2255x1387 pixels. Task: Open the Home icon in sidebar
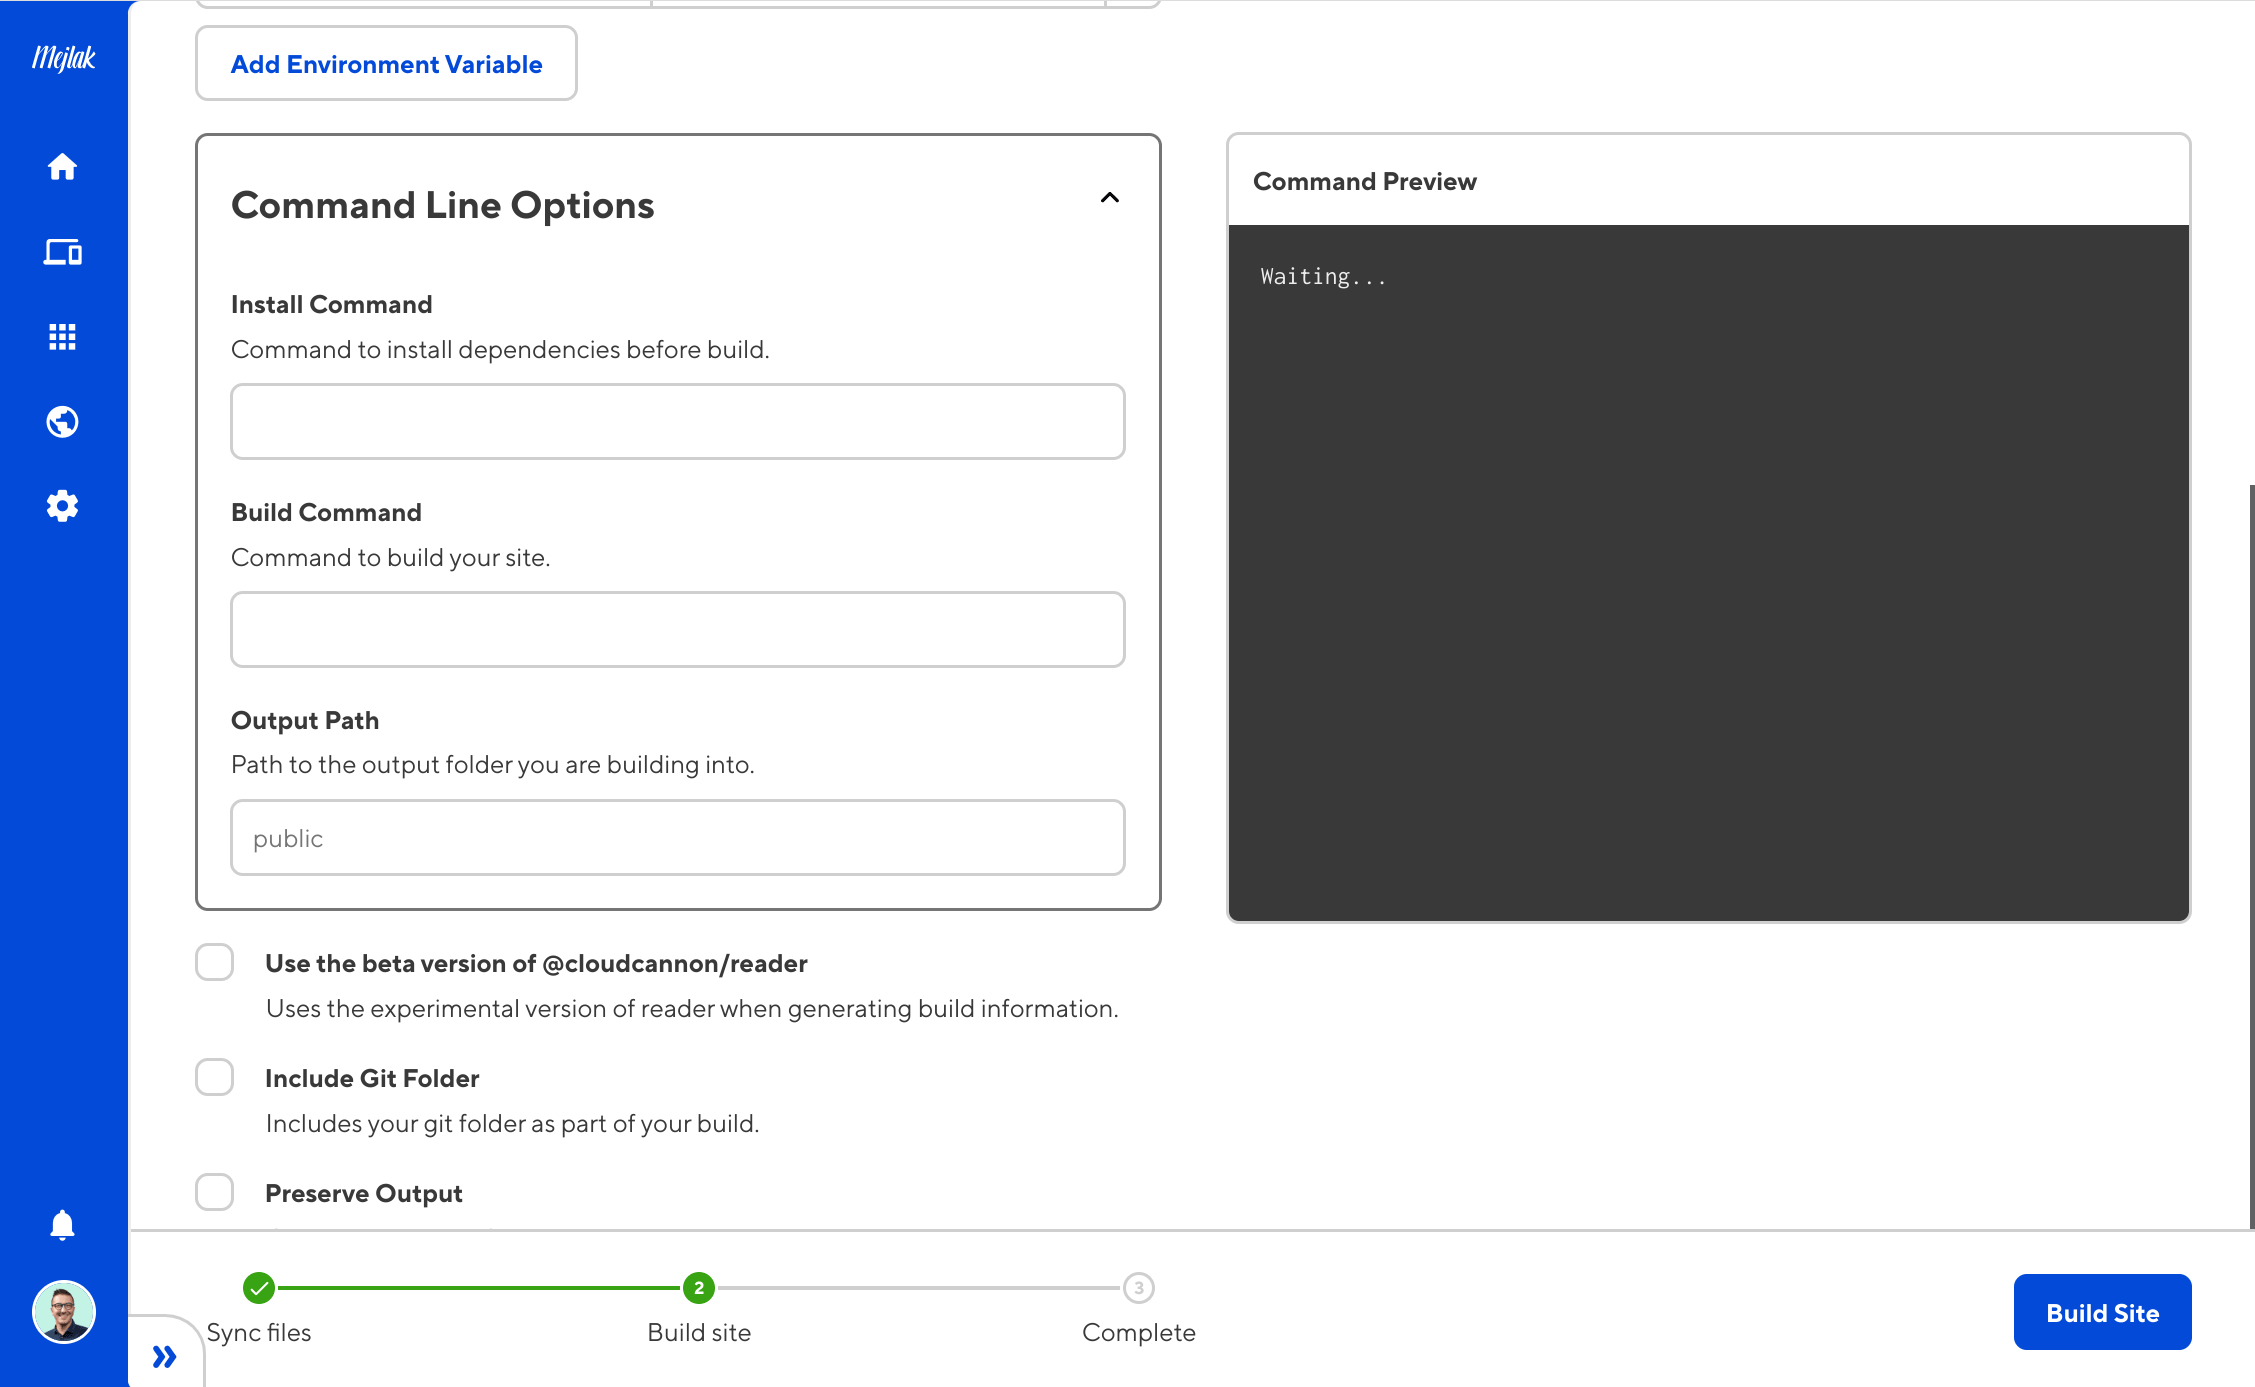[62, 167]
